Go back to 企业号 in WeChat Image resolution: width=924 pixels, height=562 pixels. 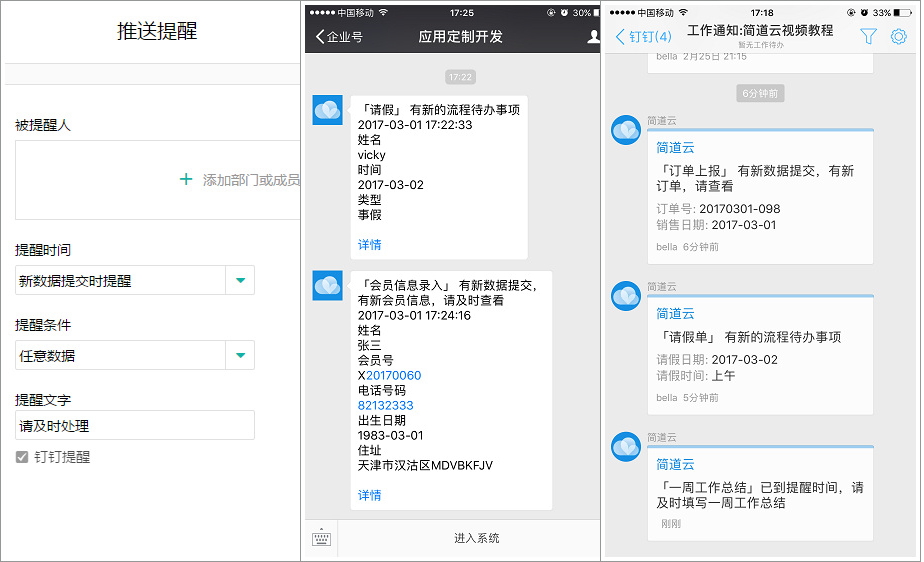pos(339,37)
